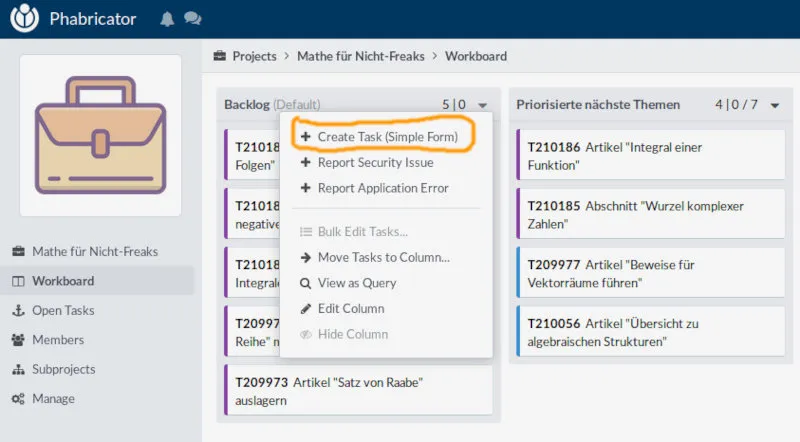Viewport: 800px width, 442px height.
Task: Click the Members people icon in sidebar
Action: 18,340
